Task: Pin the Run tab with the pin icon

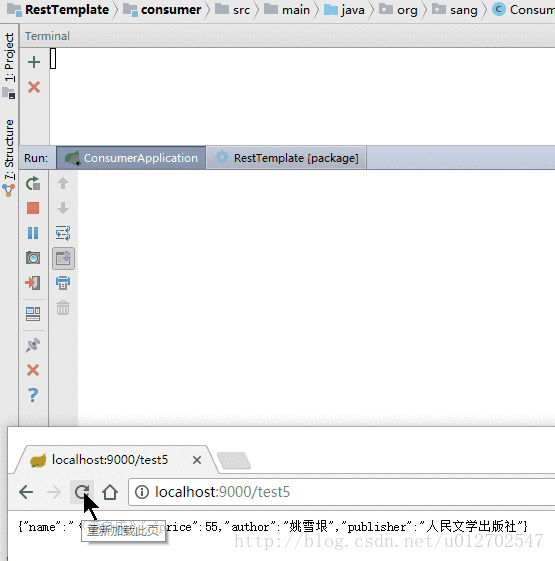Action: (x=33, y=345)
